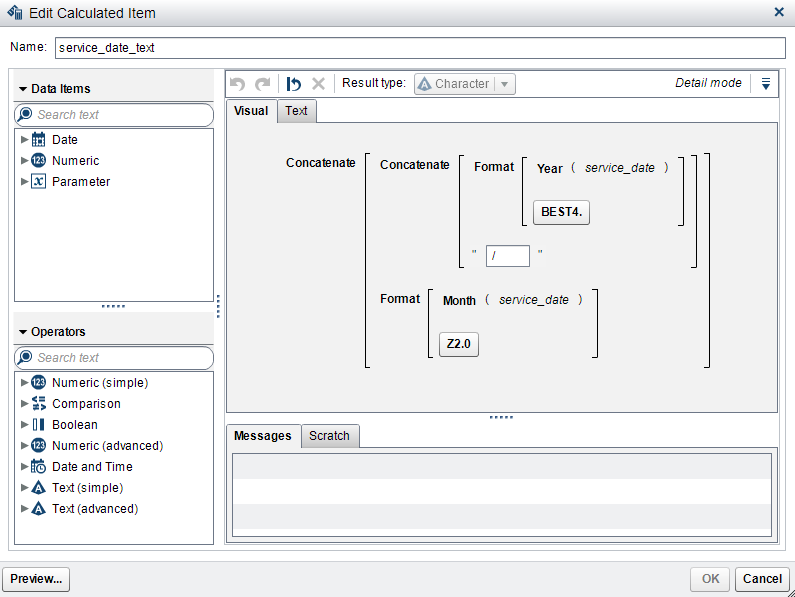This screenshot has height=597, width=795.
Task: Switch to the Text tab
Action: pos(297,111)
